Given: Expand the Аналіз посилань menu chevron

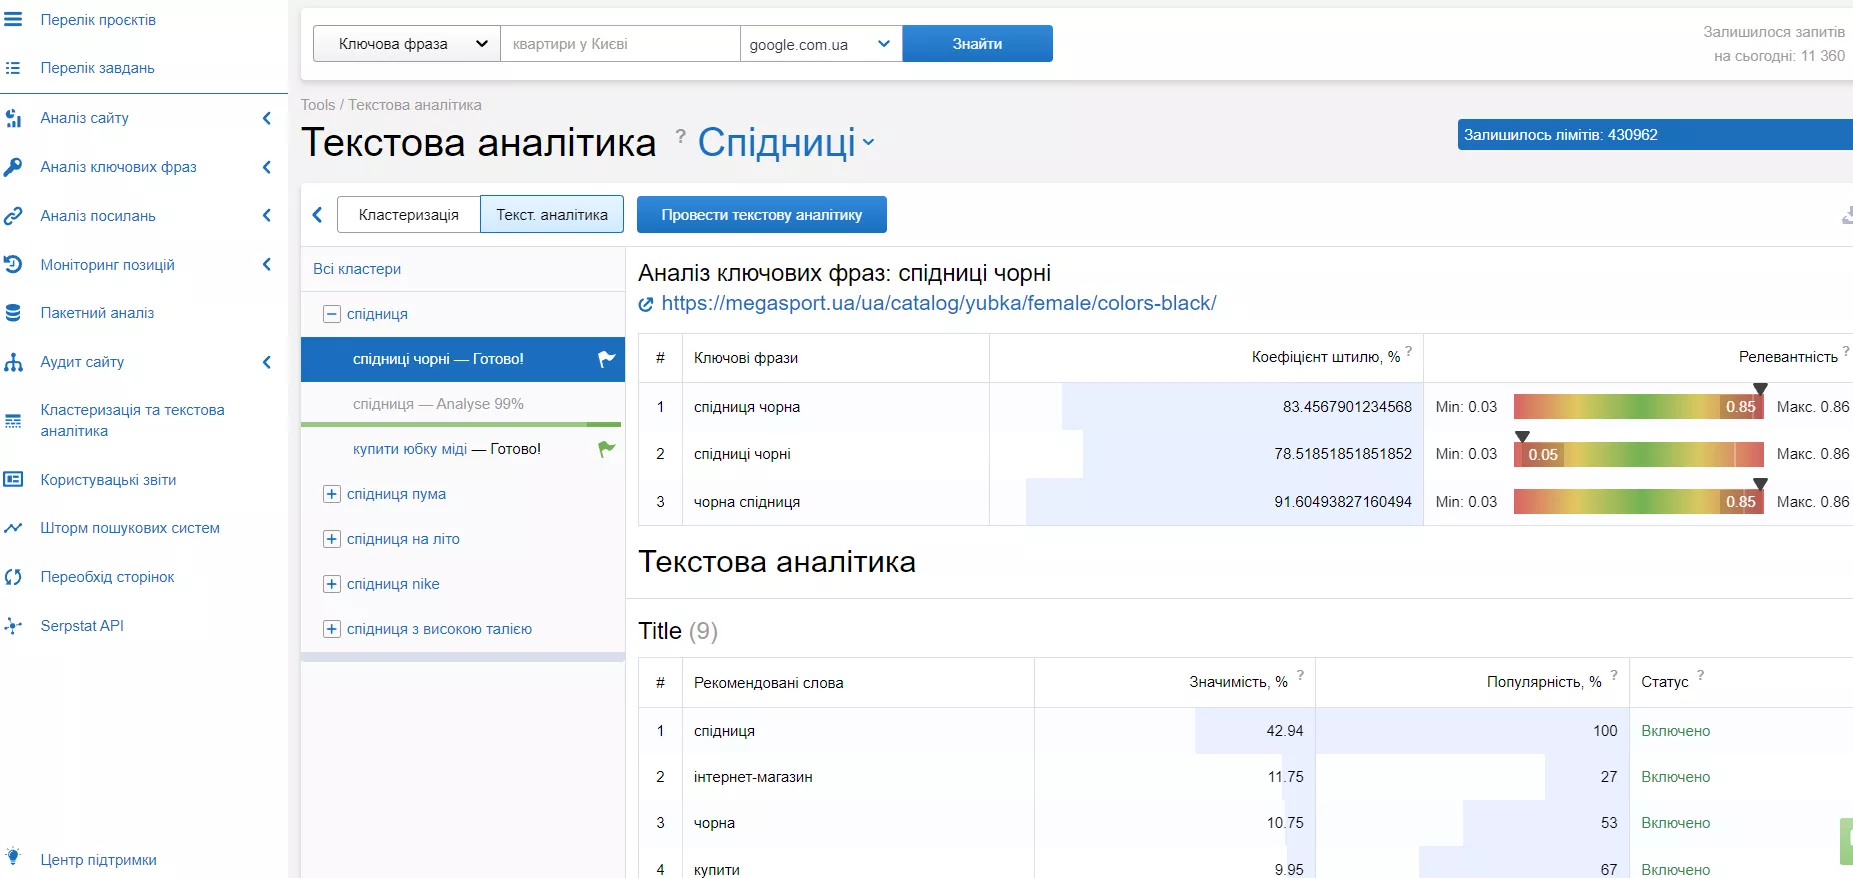Looking at the screenshot, I should [x=267, y=216].
